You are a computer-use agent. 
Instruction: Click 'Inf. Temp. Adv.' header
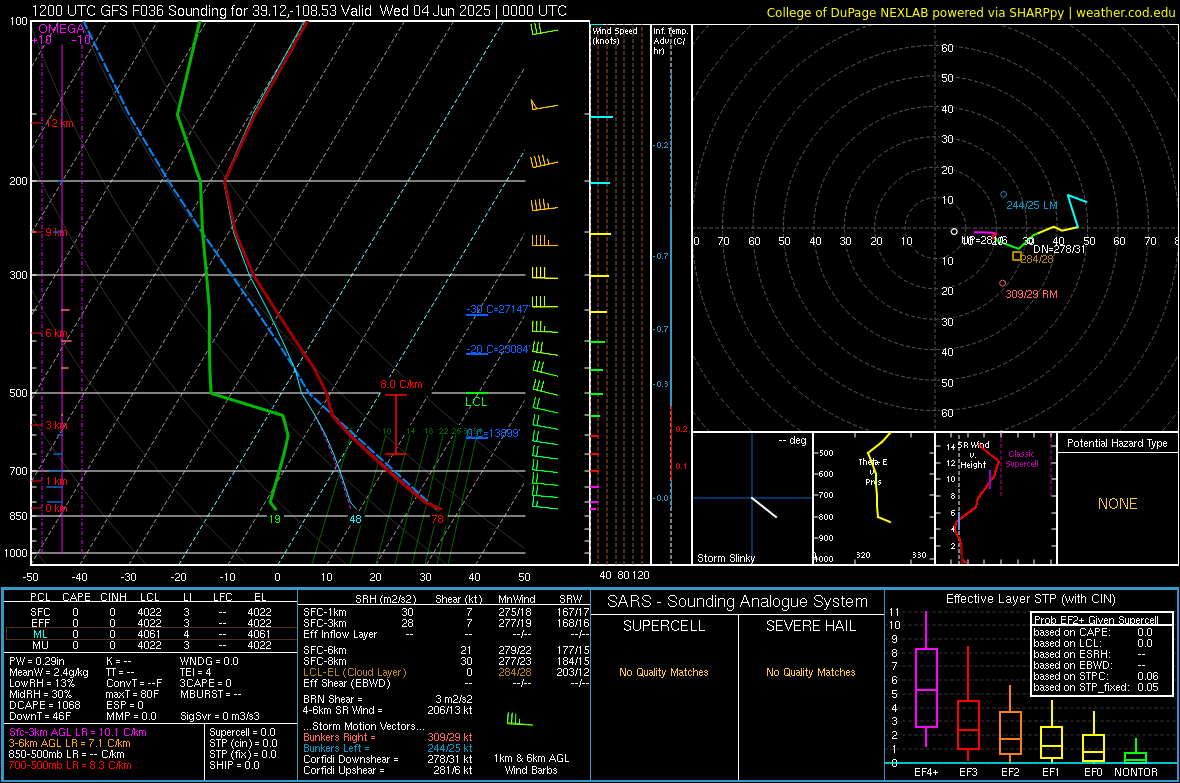point(670,41)
